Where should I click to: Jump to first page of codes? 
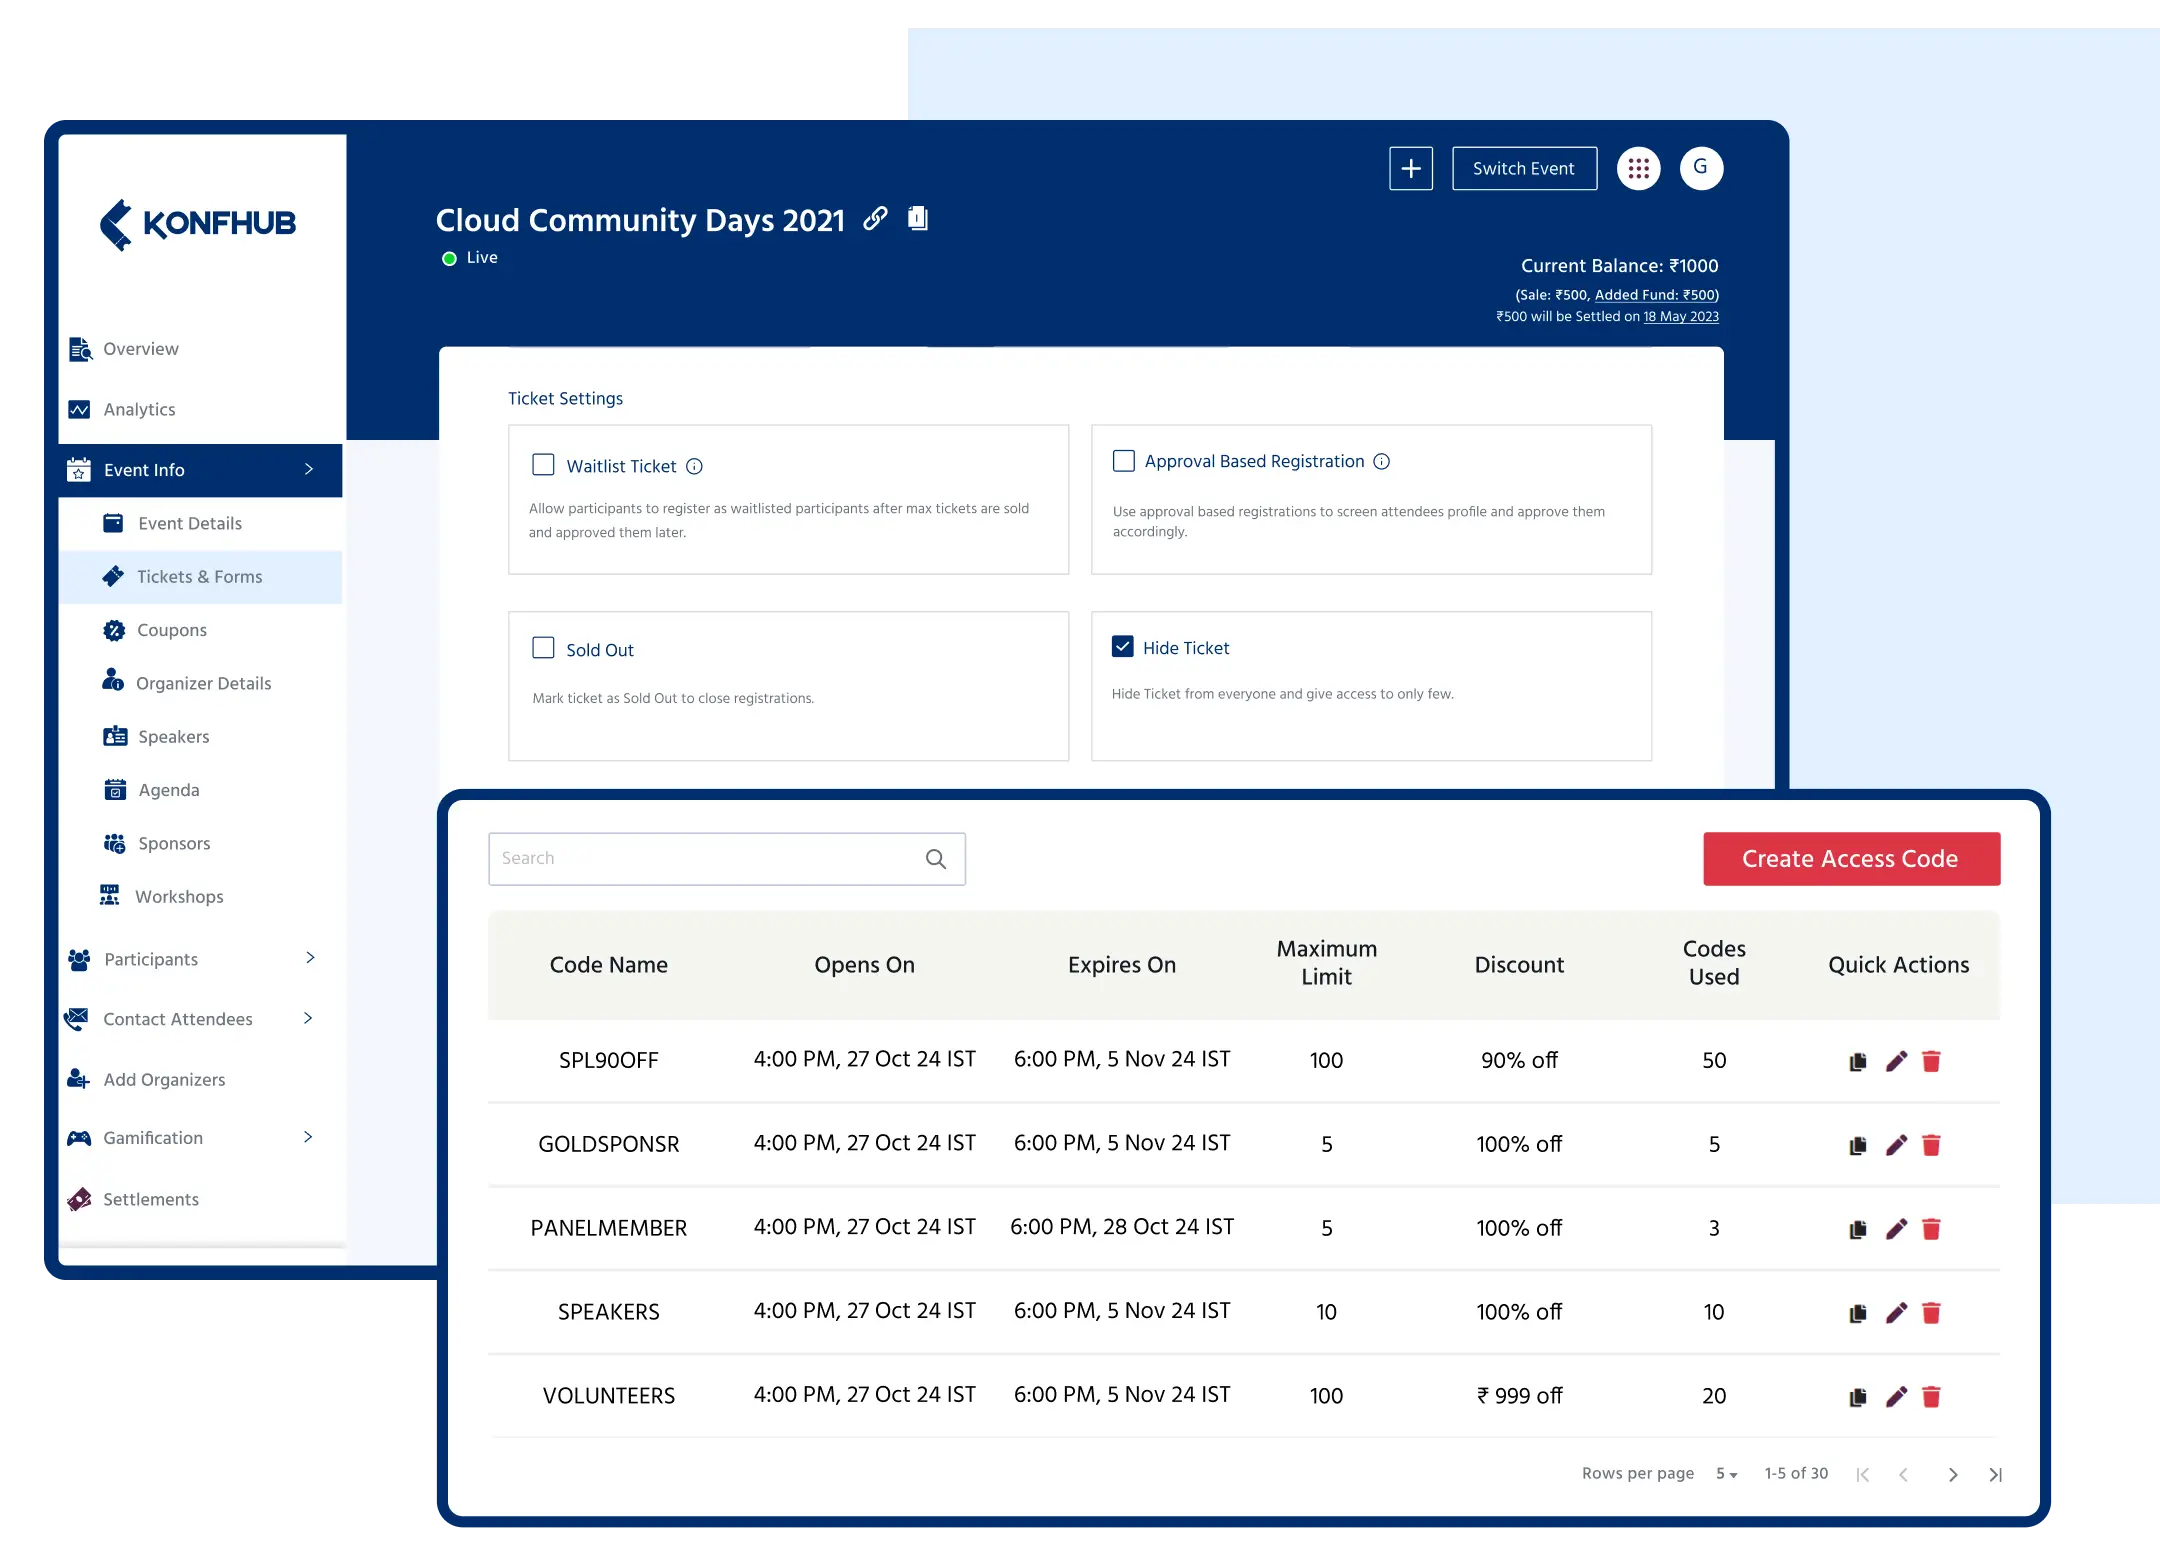[x=1863, y=1475]
